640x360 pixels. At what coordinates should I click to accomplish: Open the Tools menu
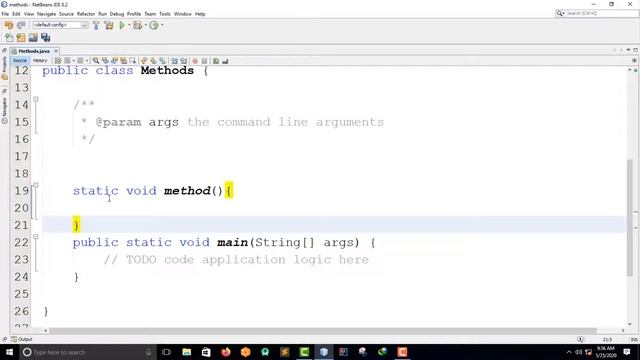click(x=165, y=14)
